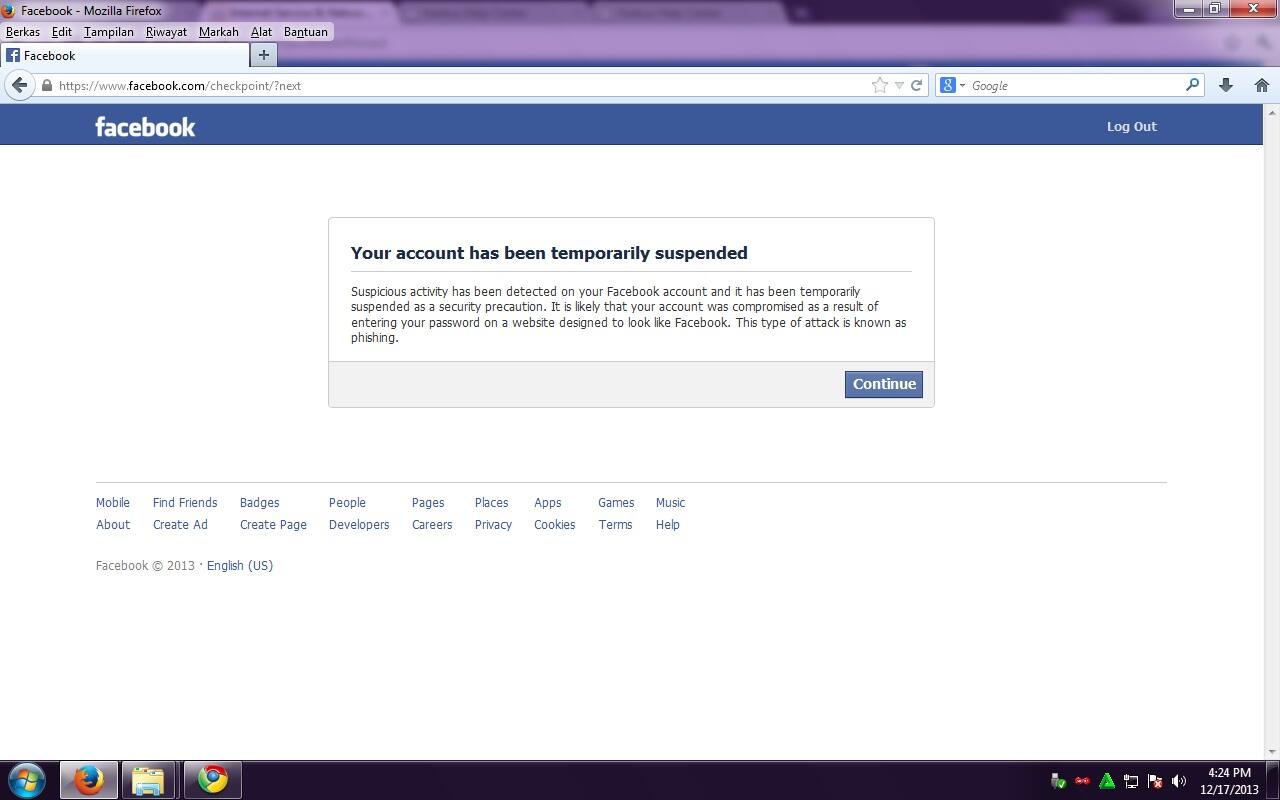Open the Music footer link
The width and height of the screenshot is (1280, 800).
[671, 503]
